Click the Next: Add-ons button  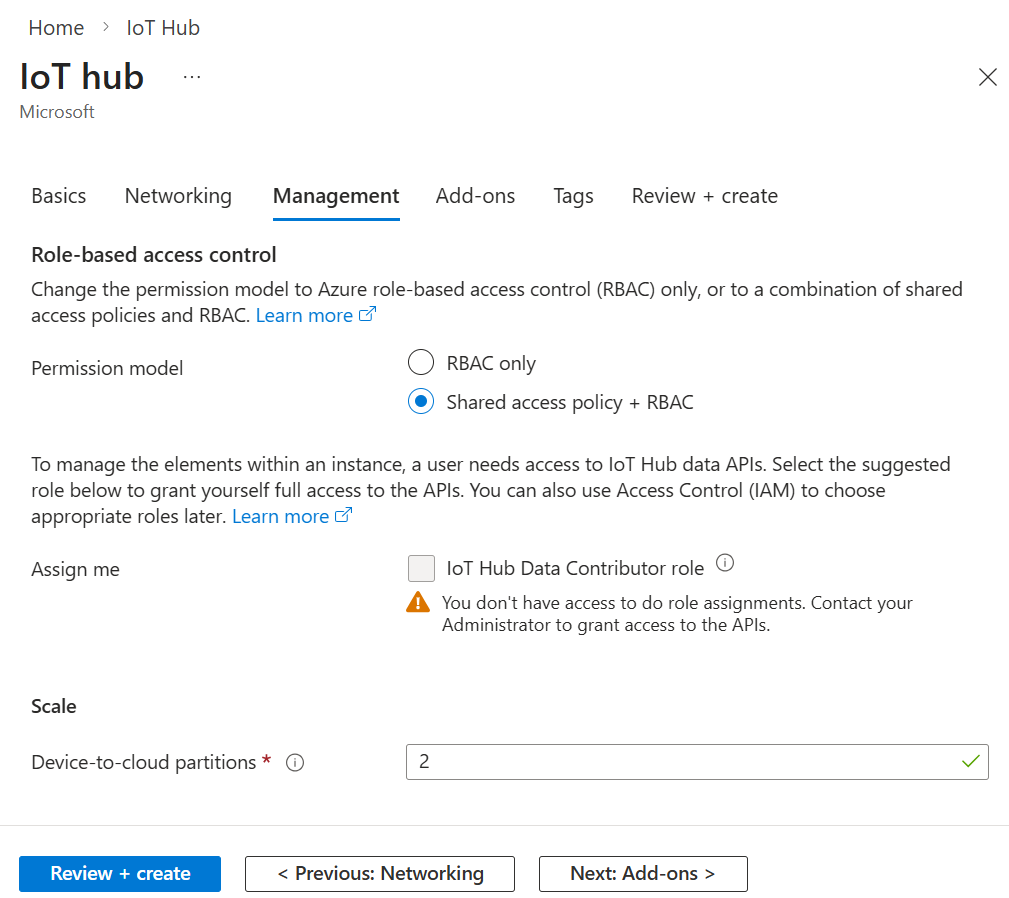[x=642, y=873]
